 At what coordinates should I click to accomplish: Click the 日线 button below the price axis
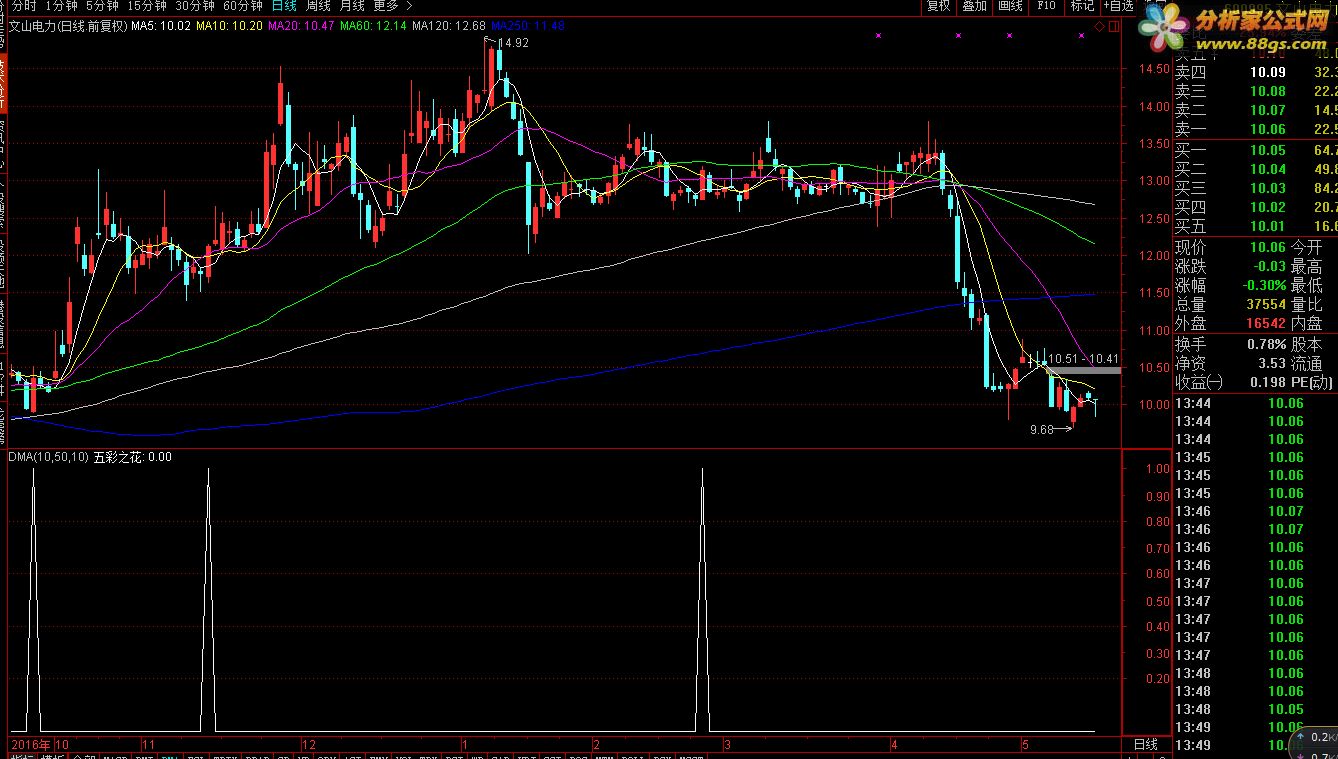click(1146, 744)
